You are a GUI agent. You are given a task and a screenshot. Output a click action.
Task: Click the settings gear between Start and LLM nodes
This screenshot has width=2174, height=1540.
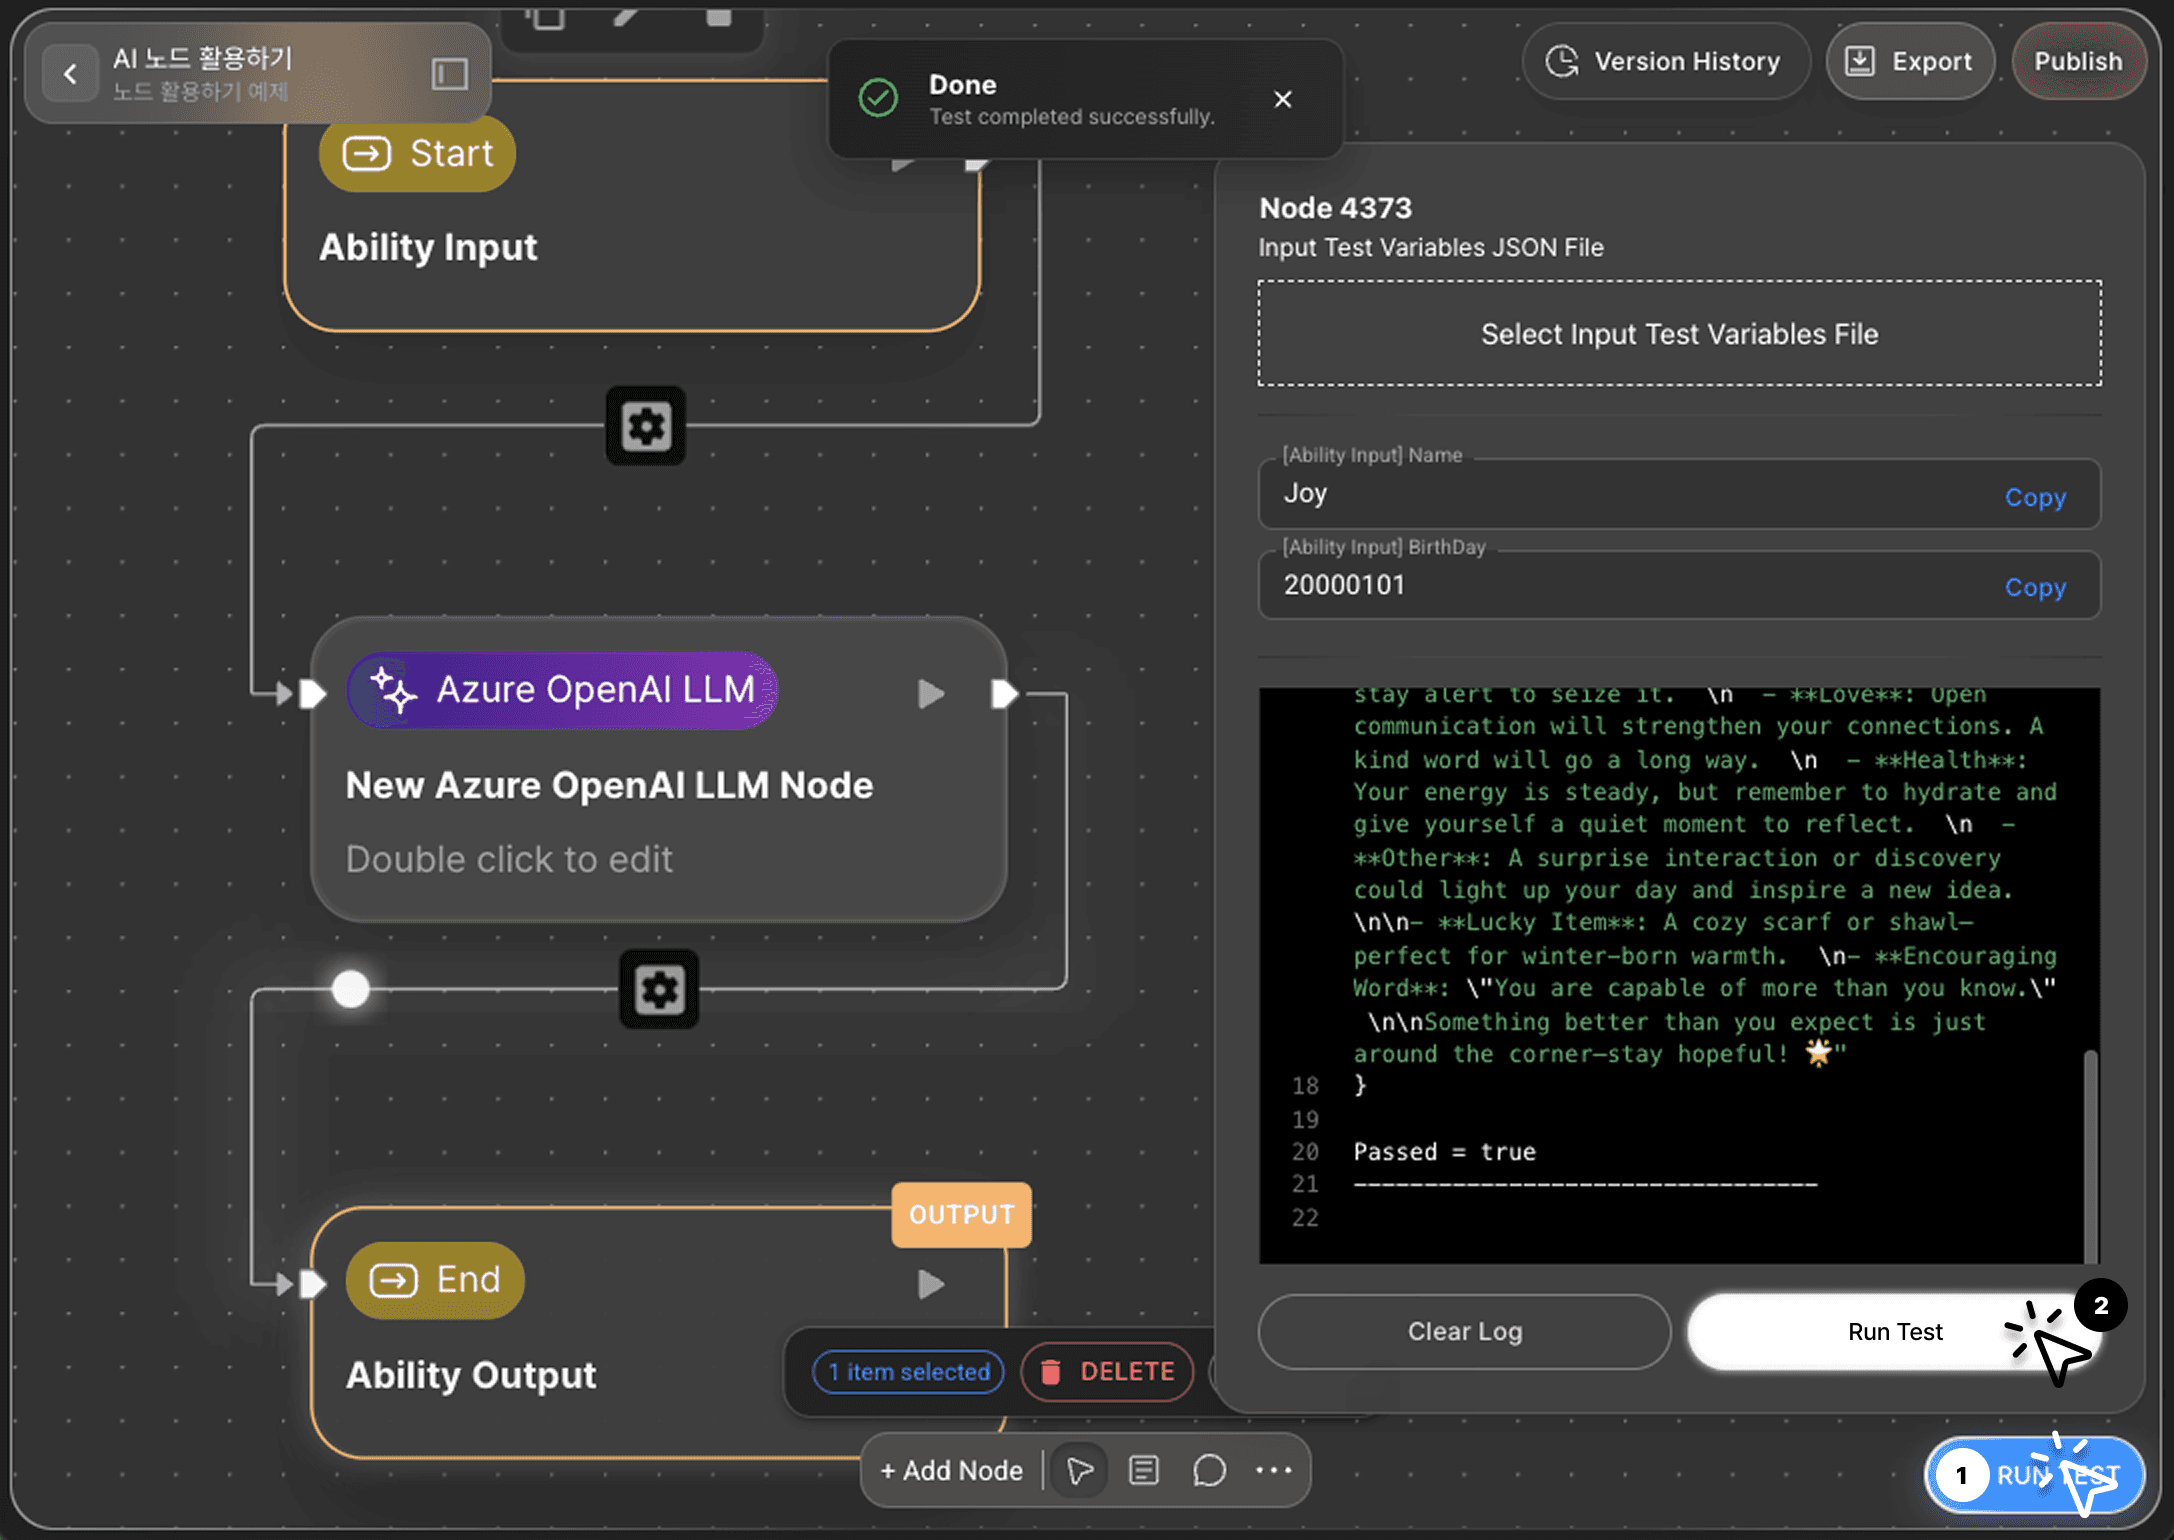tap(646, 426)
